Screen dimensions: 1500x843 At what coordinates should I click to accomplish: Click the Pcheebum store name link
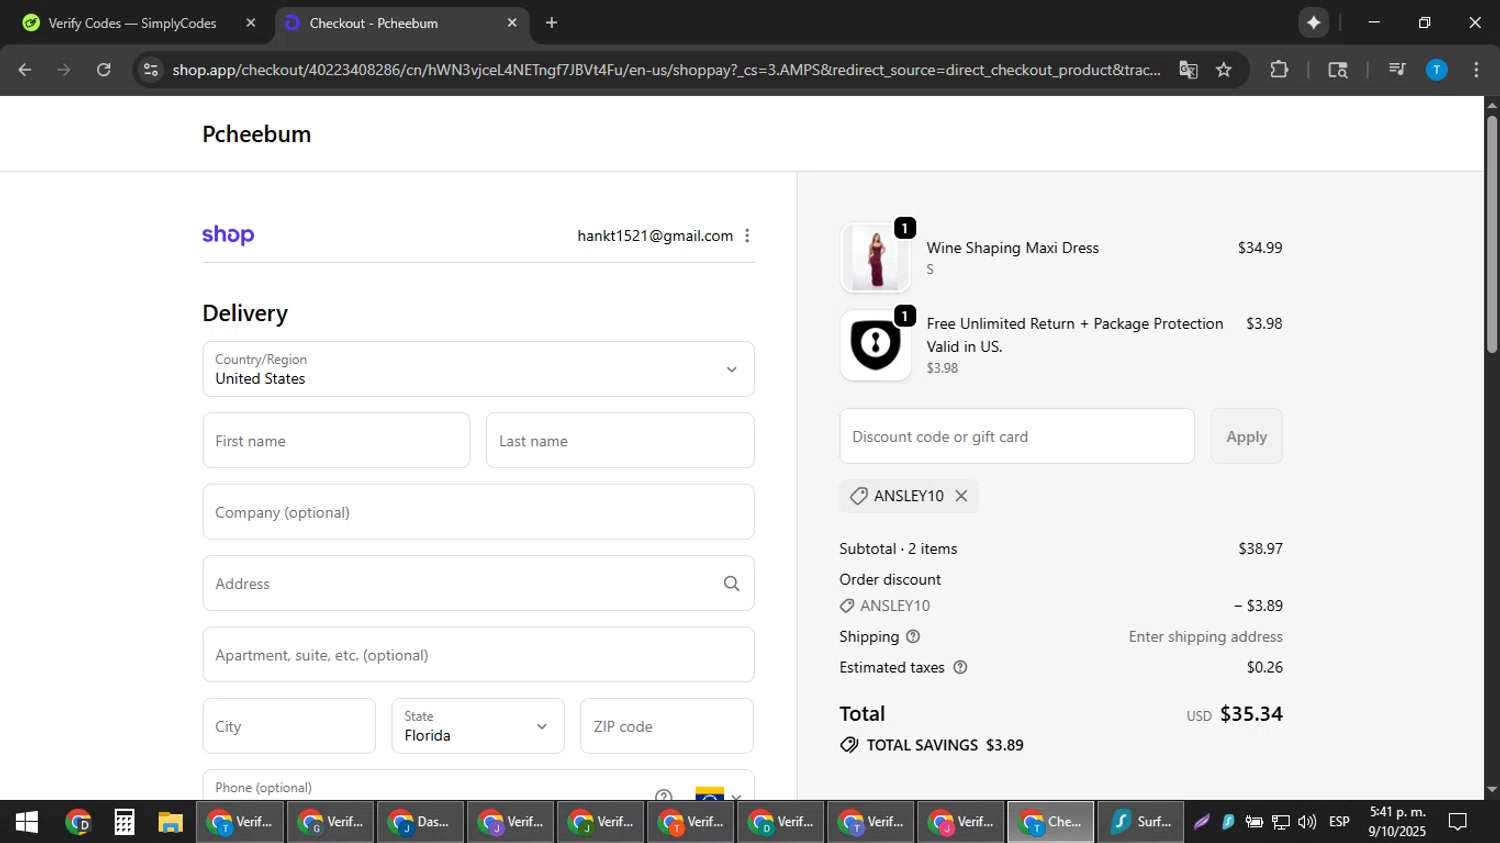pos(257,134)
